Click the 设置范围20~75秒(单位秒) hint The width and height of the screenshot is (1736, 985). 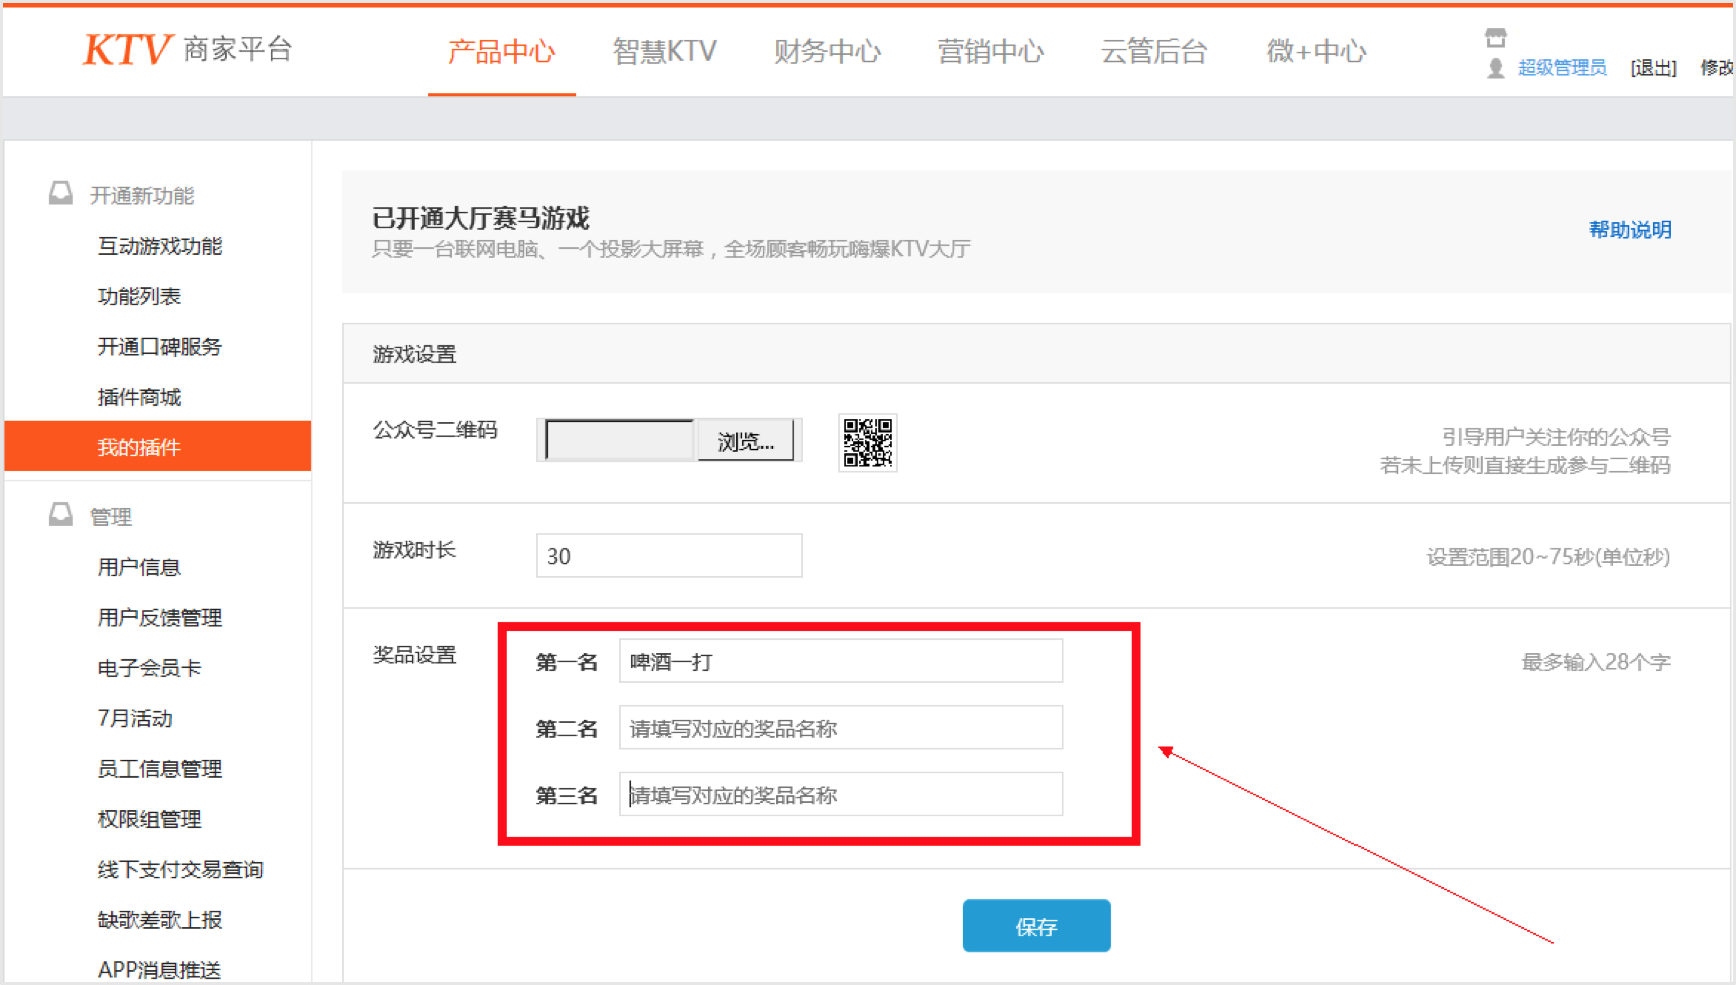coord(1548,557)
